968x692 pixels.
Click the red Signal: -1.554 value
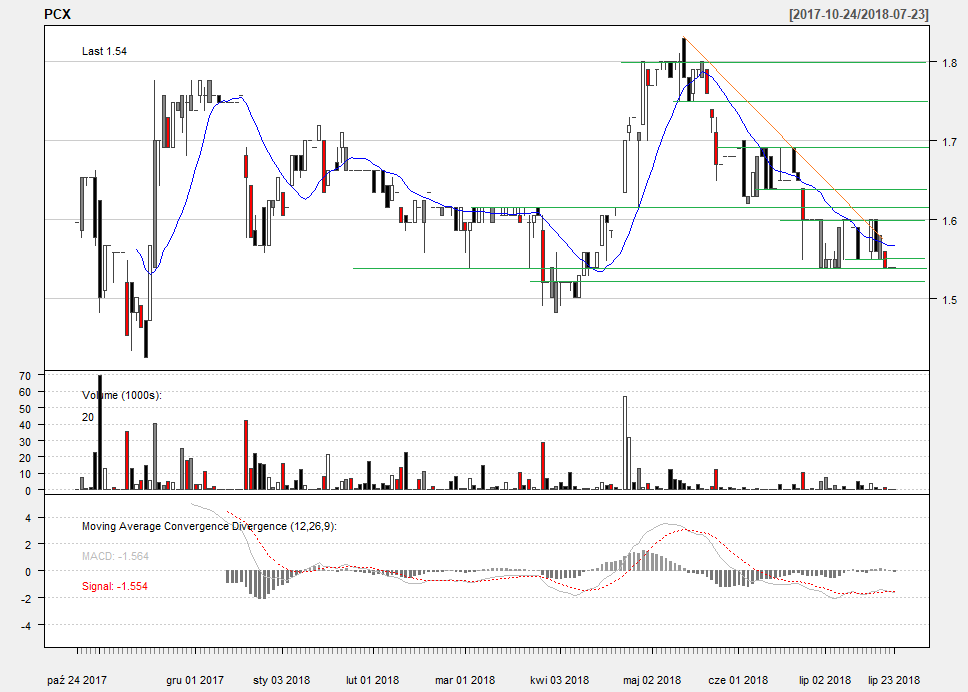tap(115, 586)
